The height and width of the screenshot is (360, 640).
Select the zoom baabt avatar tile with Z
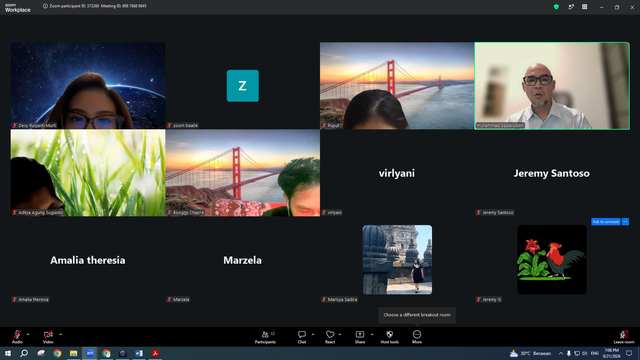(242, 86)
